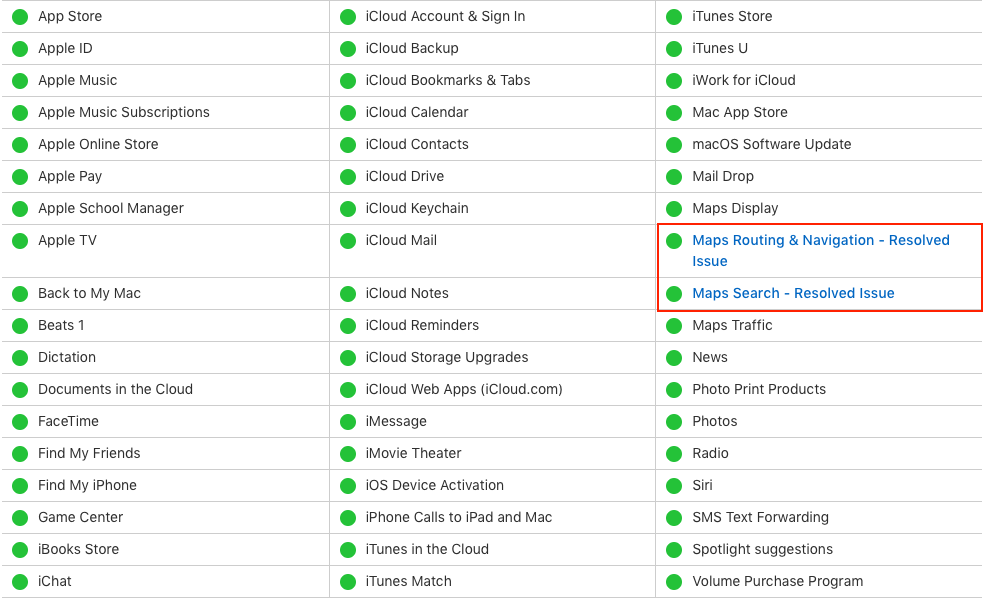The width and height of the screenshot is (1000, 598).
Task: Select the iCloud Notes entry
Action: point(407,293)
